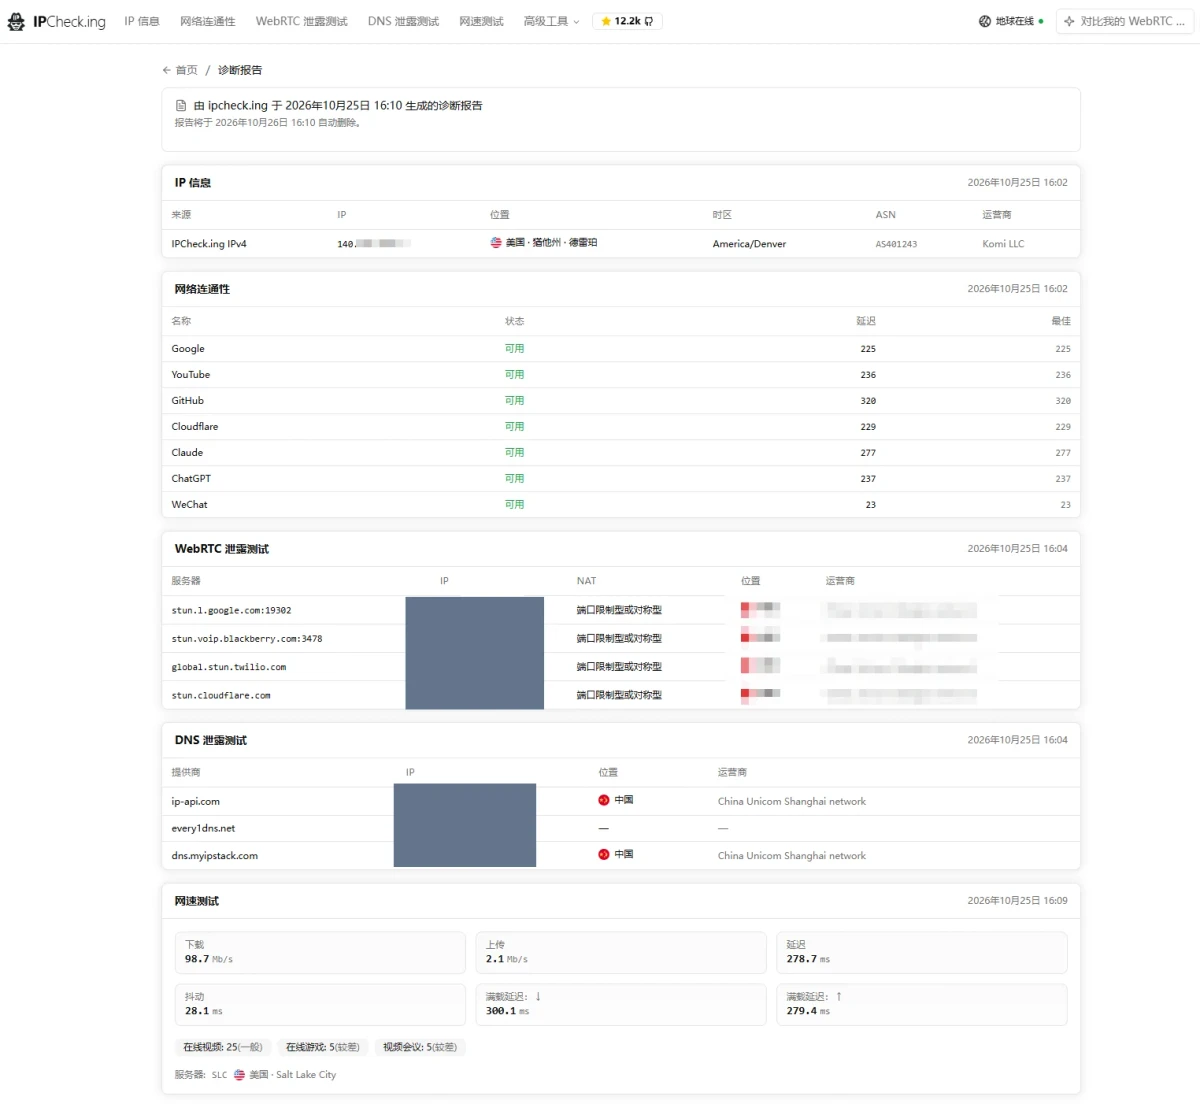Click the Google row name
This screenshot has width=1200, height=1104.
(188, 349)
